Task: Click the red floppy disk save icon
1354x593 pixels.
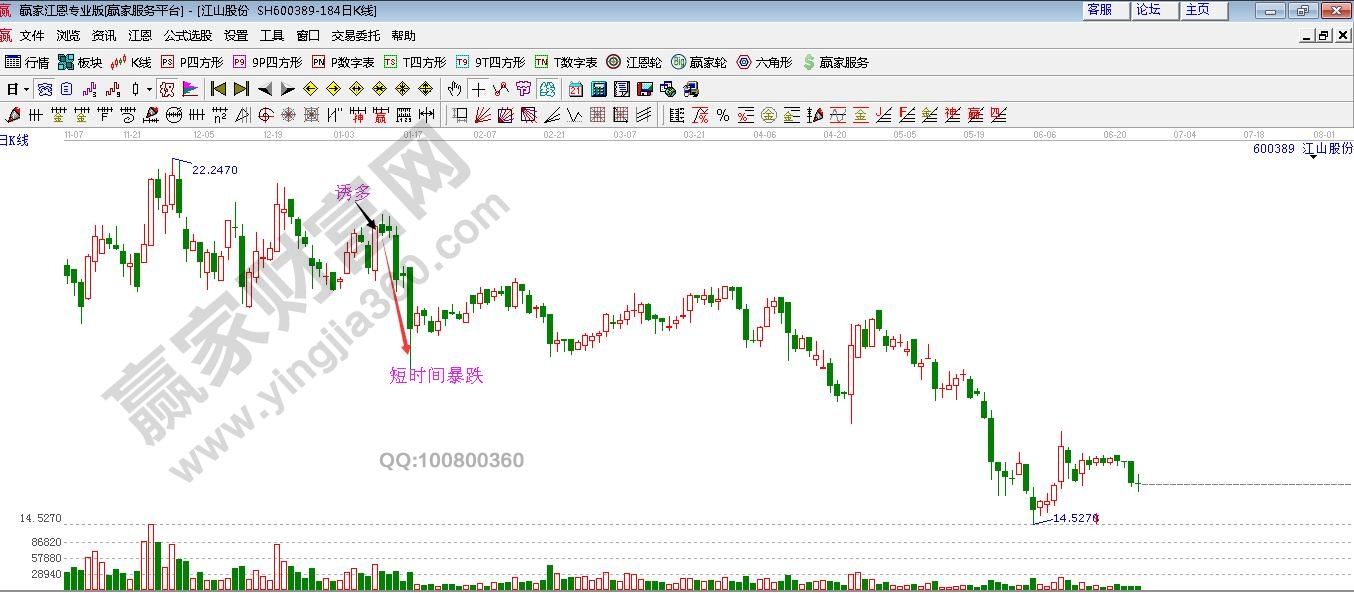Action: click(644, 89)
